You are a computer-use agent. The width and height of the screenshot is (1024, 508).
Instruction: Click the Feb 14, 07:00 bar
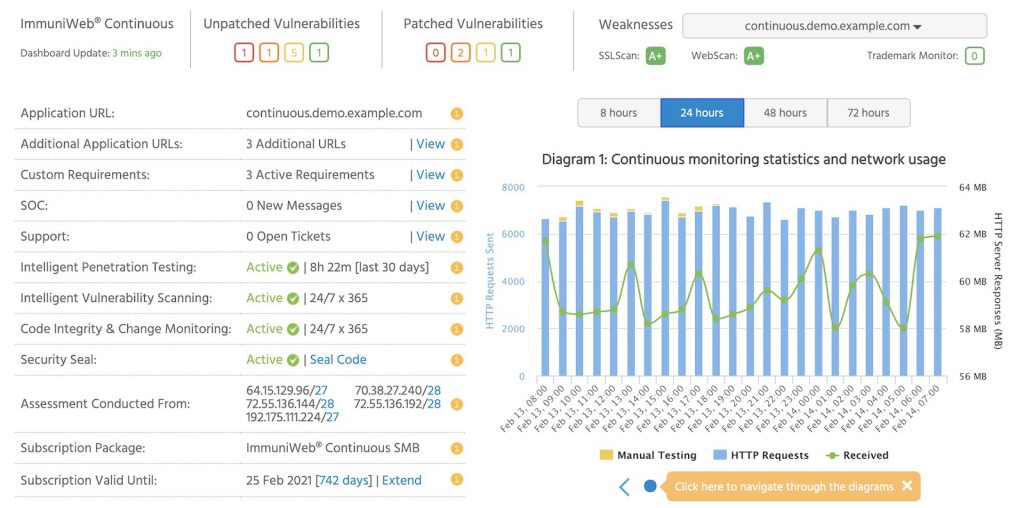[937, 292]
